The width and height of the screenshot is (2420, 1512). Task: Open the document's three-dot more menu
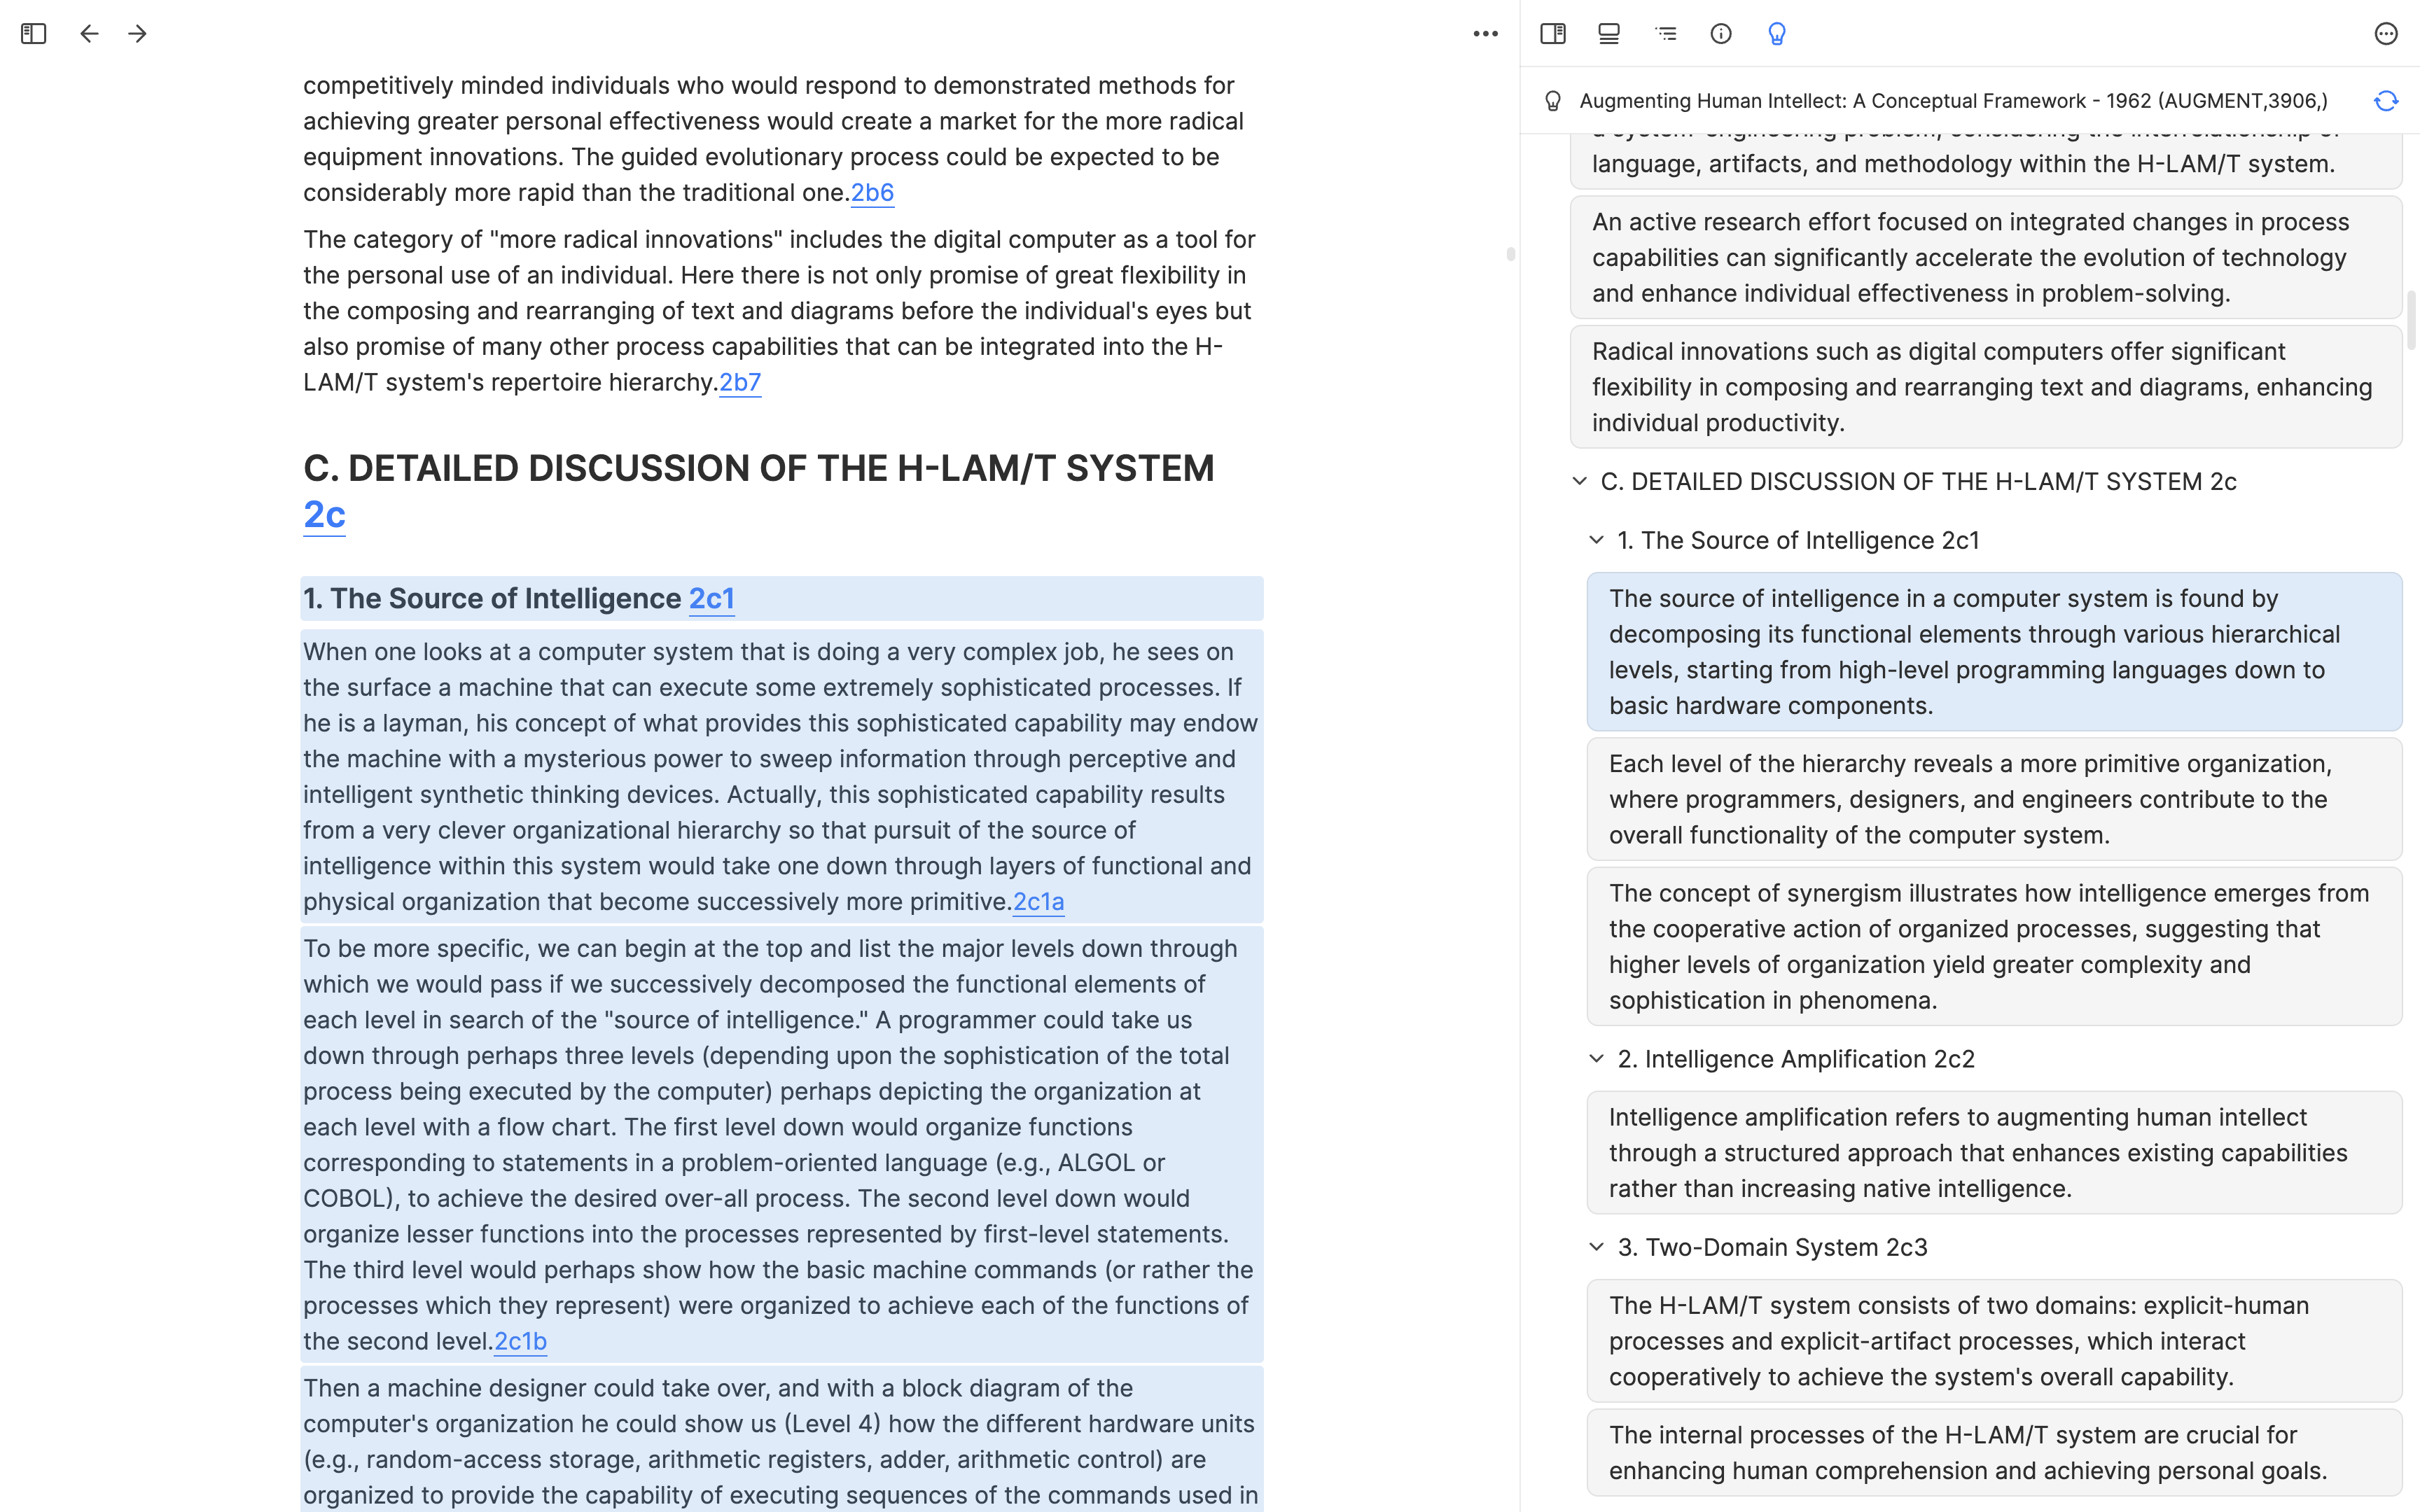tap(1485, 34)
